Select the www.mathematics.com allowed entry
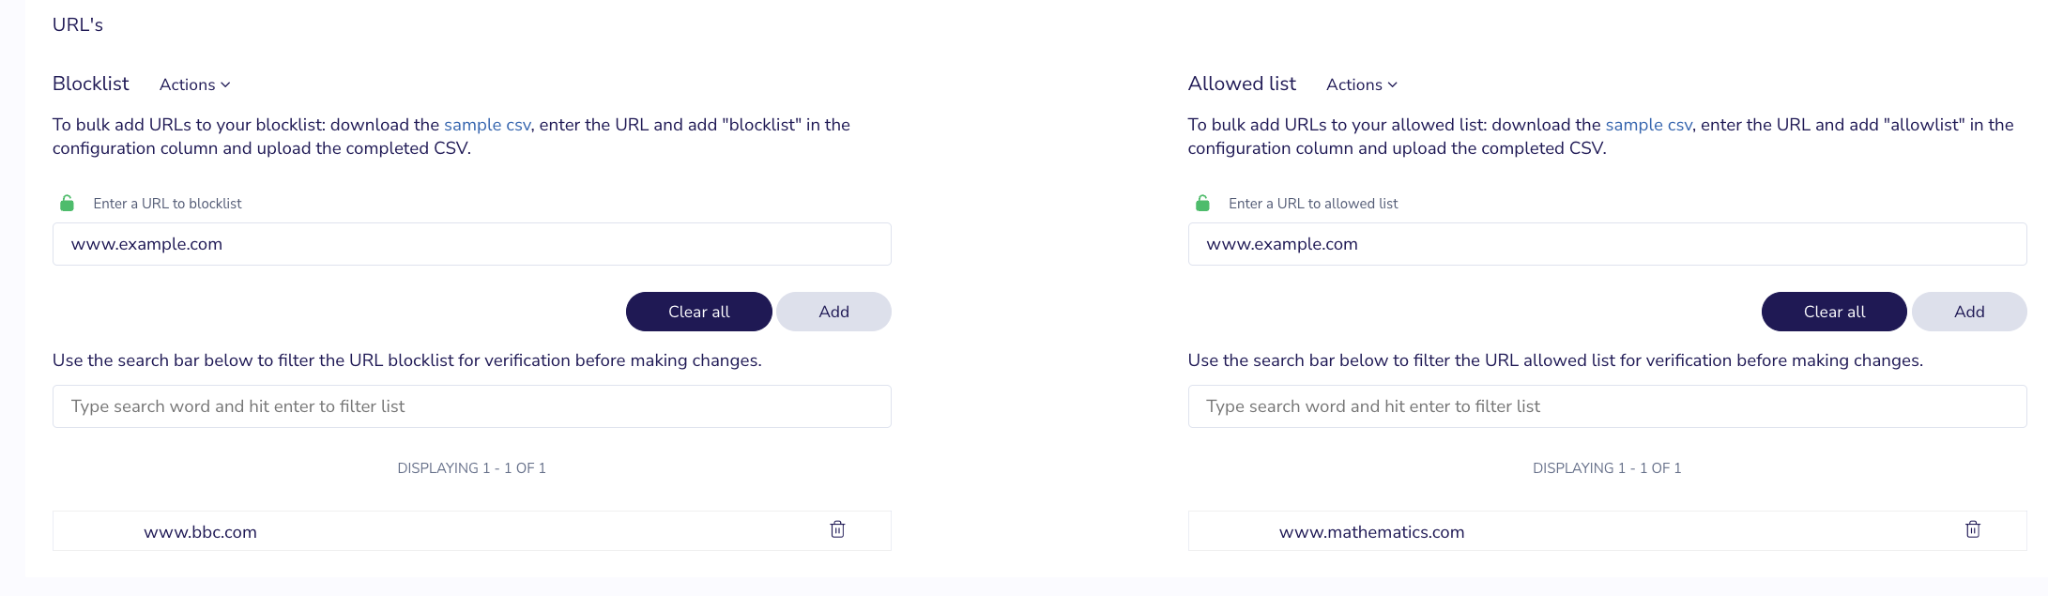The image size is (2048, 596). coord(1607,531)
